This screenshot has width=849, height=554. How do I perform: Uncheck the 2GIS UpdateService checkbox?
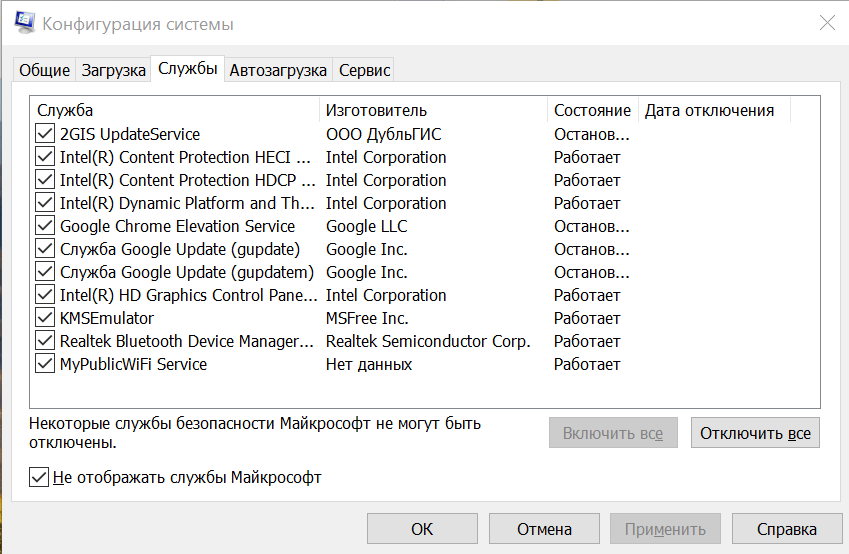point(45,134)
